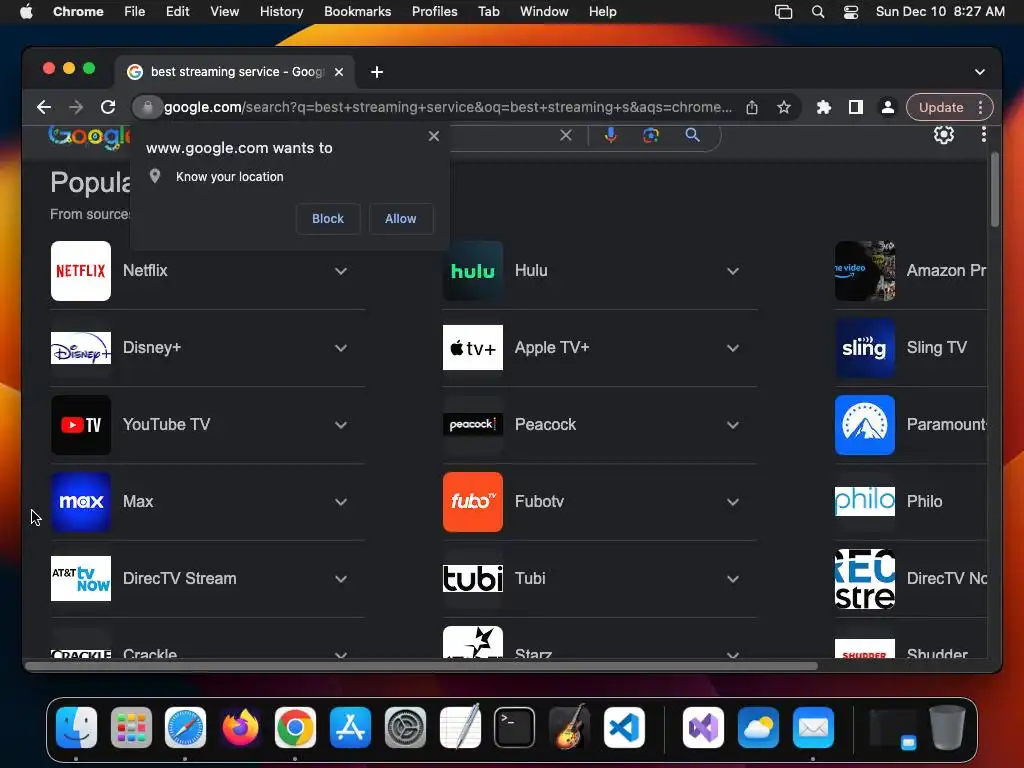Open Spotlight search in menu bar

click(x=818, y=12)
